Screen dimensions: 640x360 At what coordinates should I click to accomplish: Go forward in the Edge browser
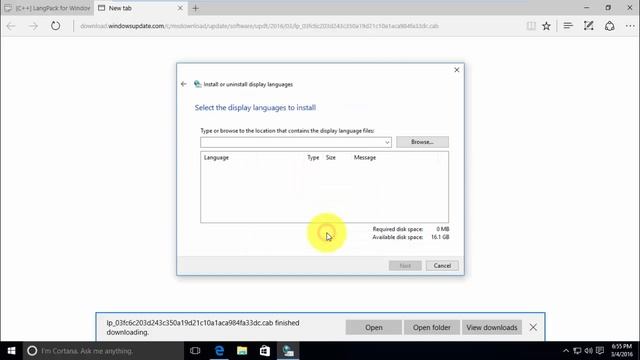point(33,26)
